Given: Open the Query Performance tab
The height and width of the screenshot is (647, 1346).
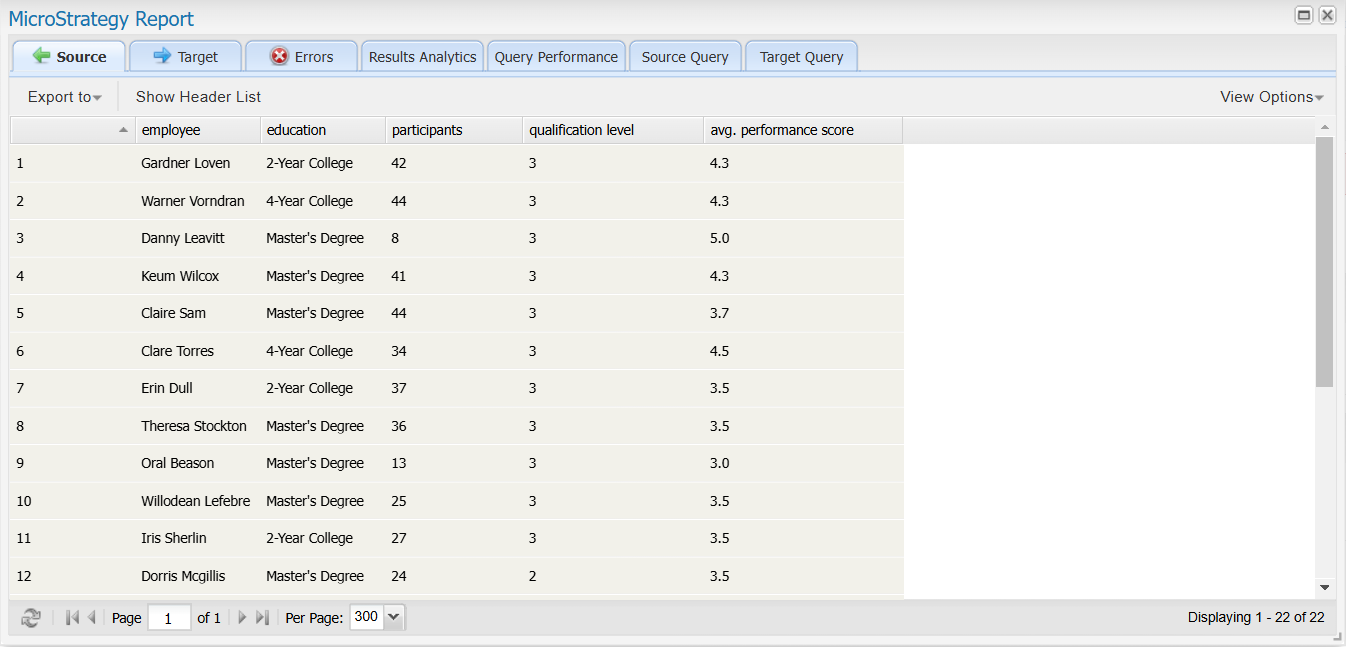Looking at the screenshot, I should [556, 57].
